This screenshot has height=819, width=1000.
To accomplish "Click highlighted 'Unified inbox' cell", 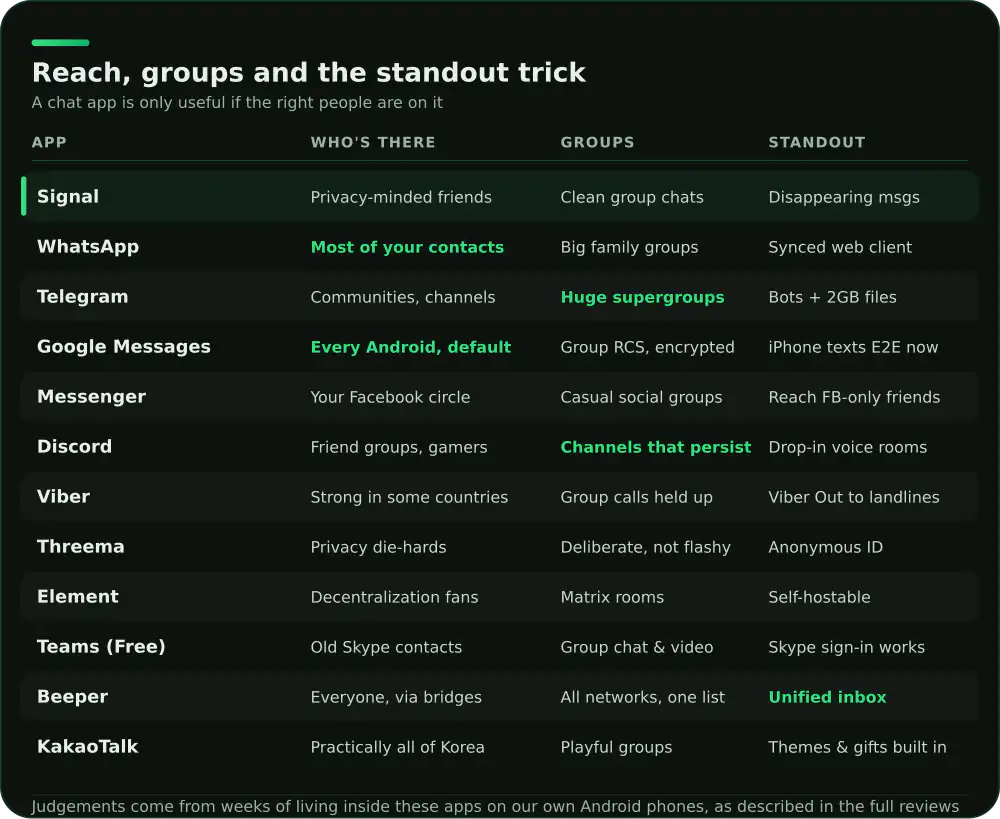I will tap(827, 697).
